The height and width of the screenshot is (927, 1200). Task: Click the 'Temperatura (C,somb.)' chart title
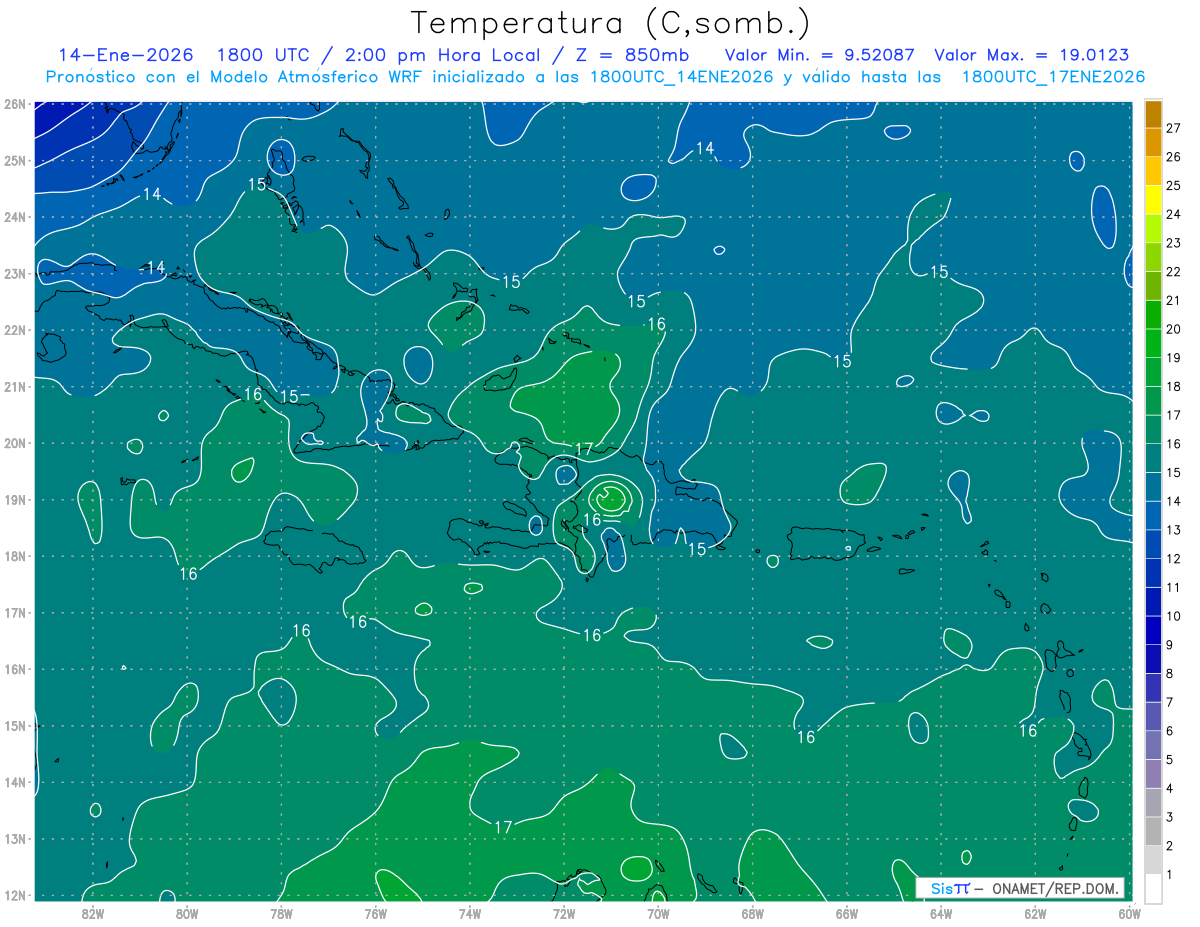pos(611,23)
